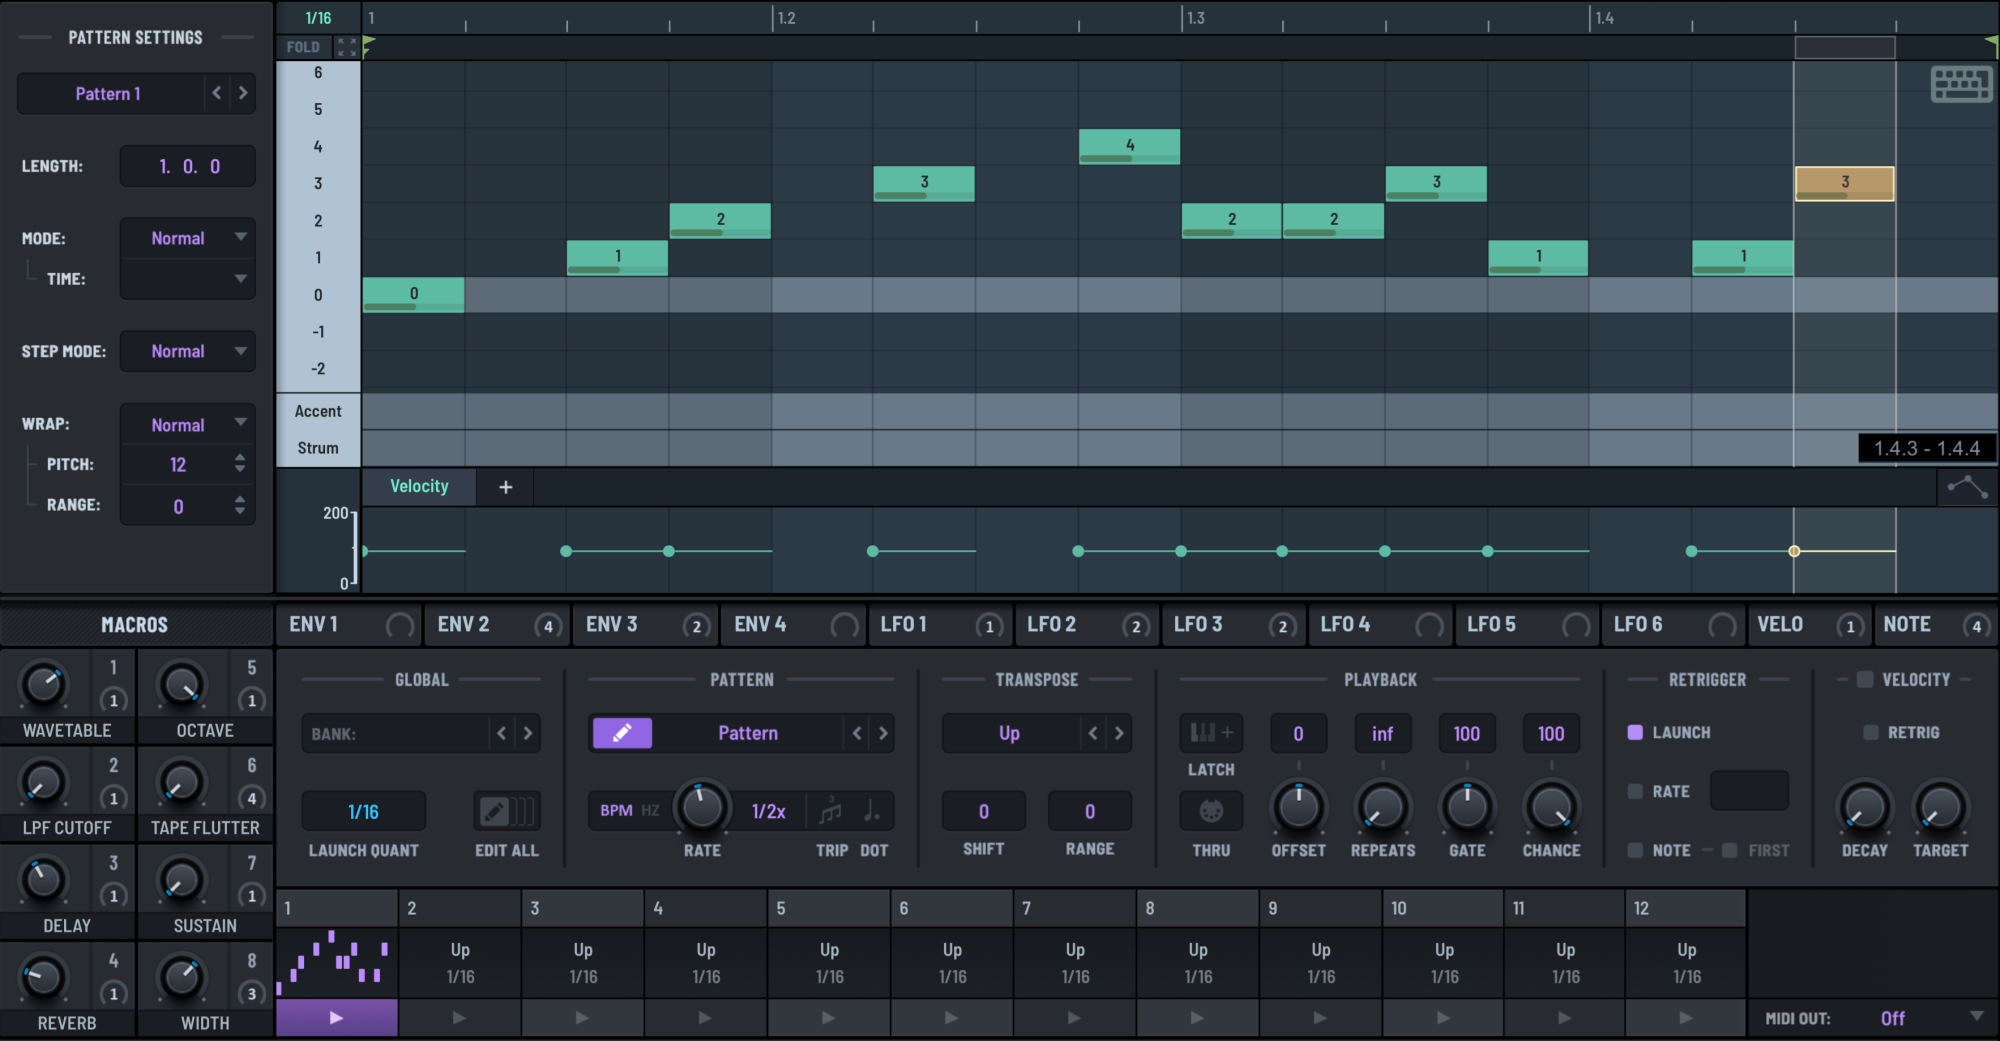Select pattern slot 3 header

(x=583, y=908)
